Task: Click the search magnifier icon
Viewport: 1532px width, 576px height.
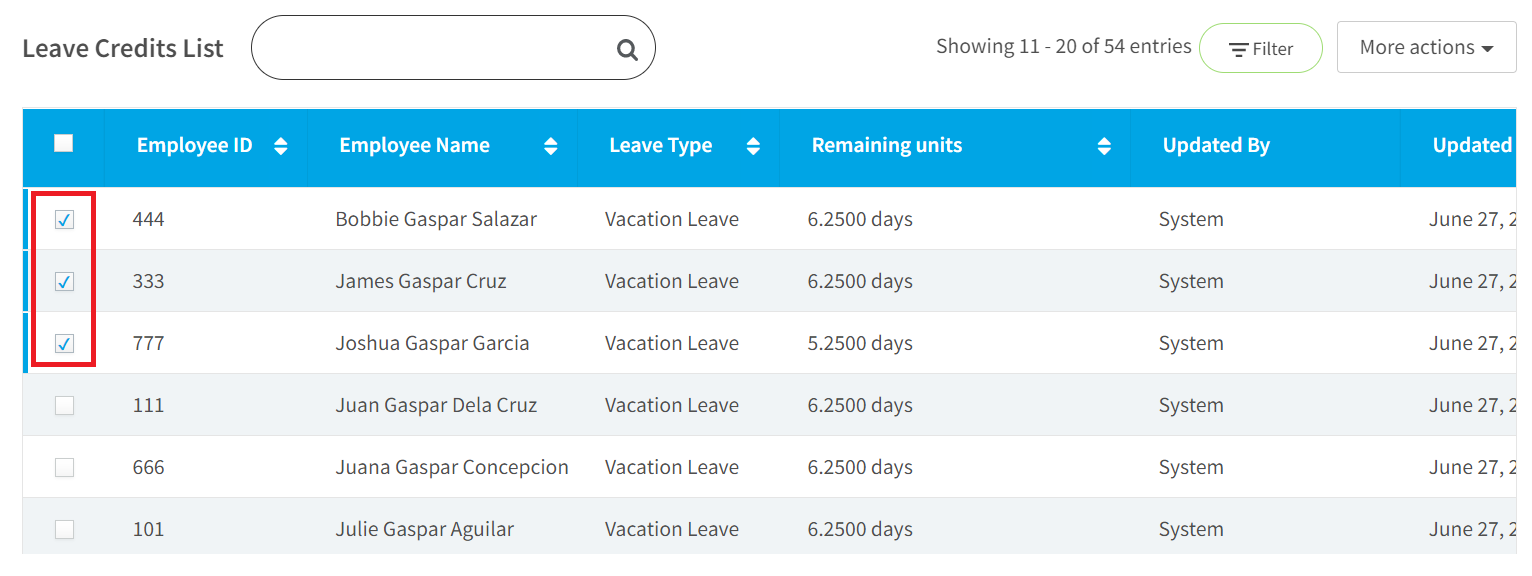Action: pyautogui.click(x=627, y=49)
